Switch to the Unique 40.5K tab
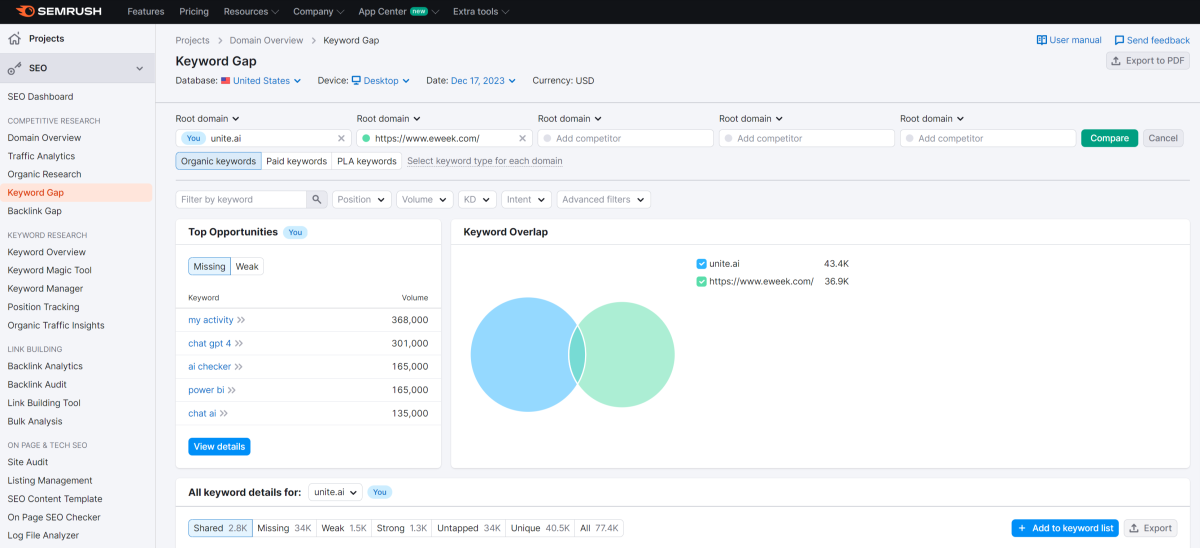Viewport: 1200px width, 548px height. click(540, 528)
